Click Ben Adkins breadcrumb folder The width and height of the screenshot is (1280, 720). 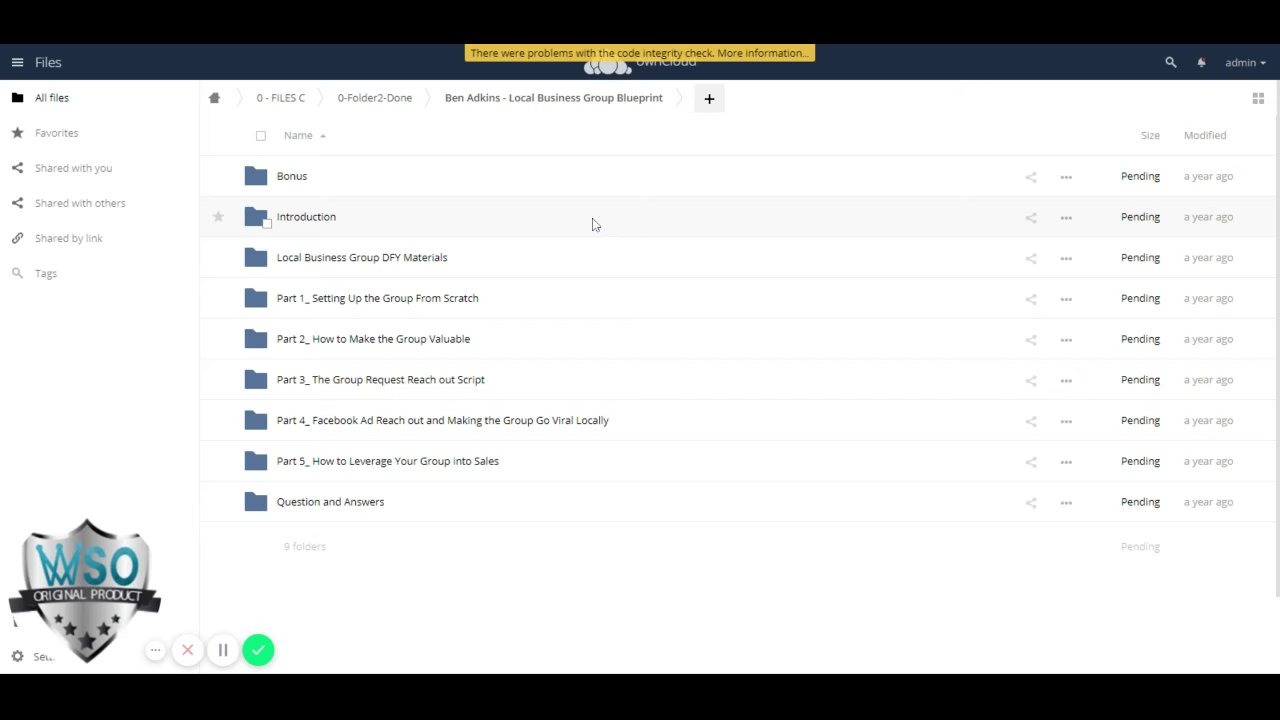click(553, 98)
